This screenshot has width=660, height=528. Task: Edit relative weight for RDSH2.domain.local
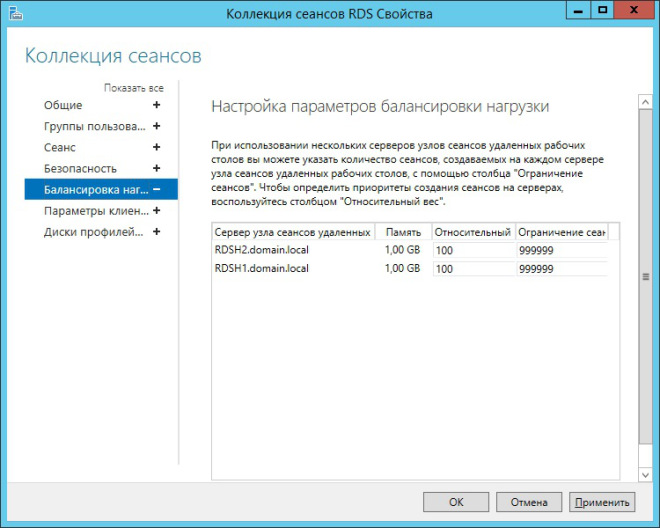coord(472,250)
